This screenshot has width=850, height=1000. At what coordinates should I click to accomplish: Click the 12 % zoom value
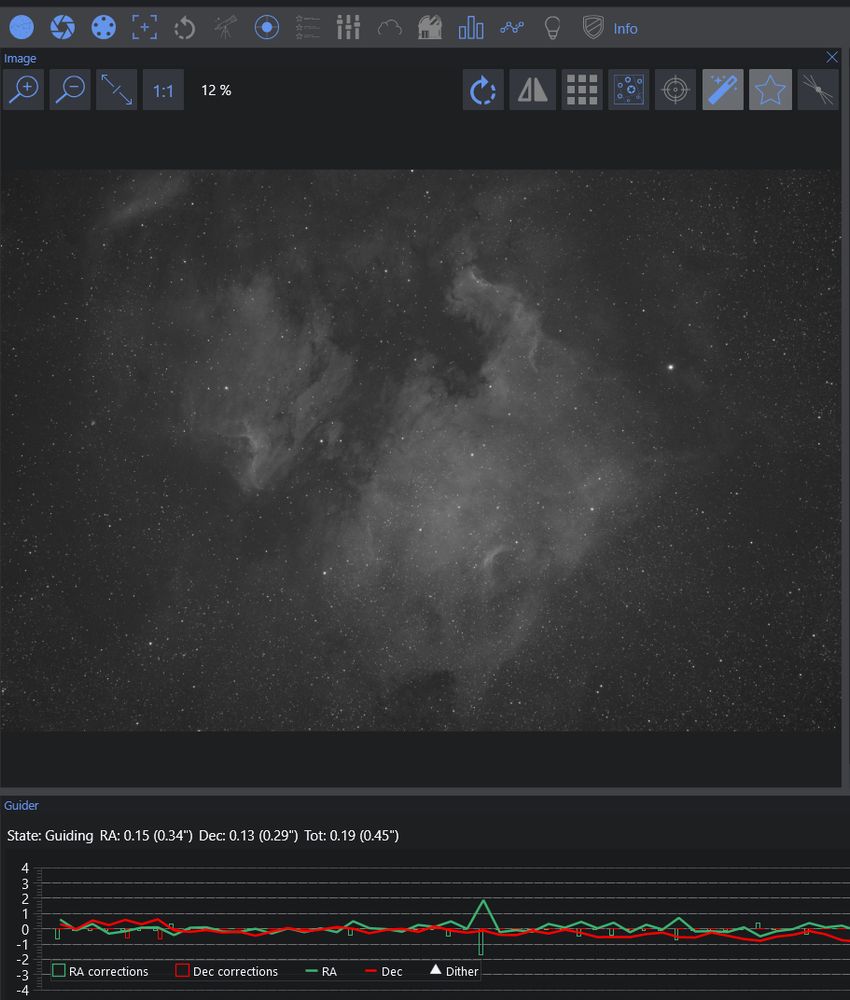[216, 90]
